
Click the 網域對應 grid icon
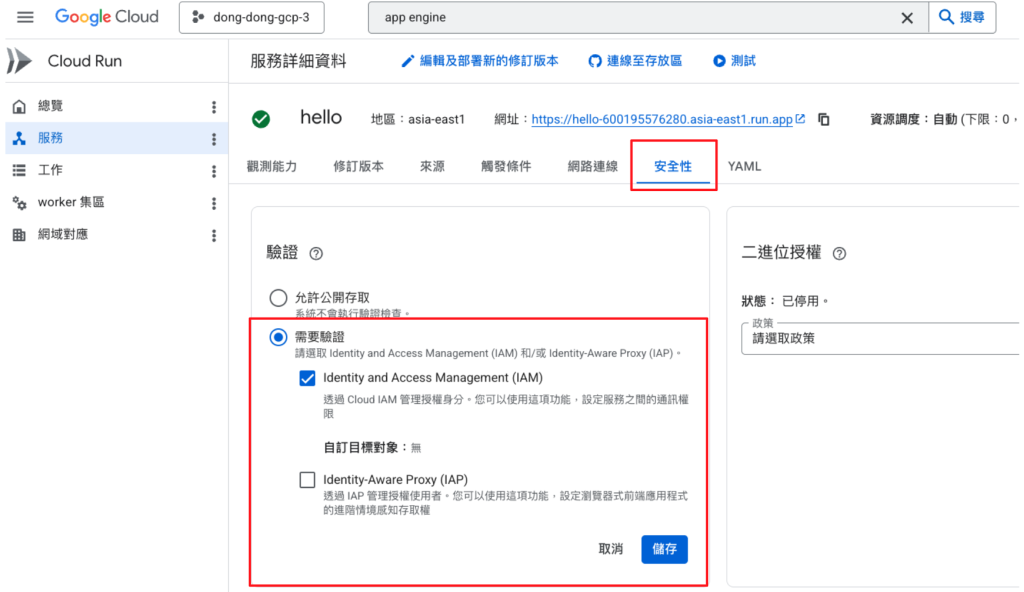[20, 235]
